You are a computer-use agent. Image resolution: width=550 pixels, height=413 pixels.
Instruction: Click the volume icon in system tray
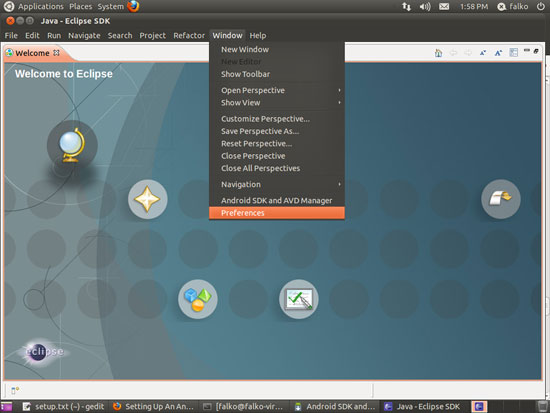pyautogui.click(x=425, y=7)
